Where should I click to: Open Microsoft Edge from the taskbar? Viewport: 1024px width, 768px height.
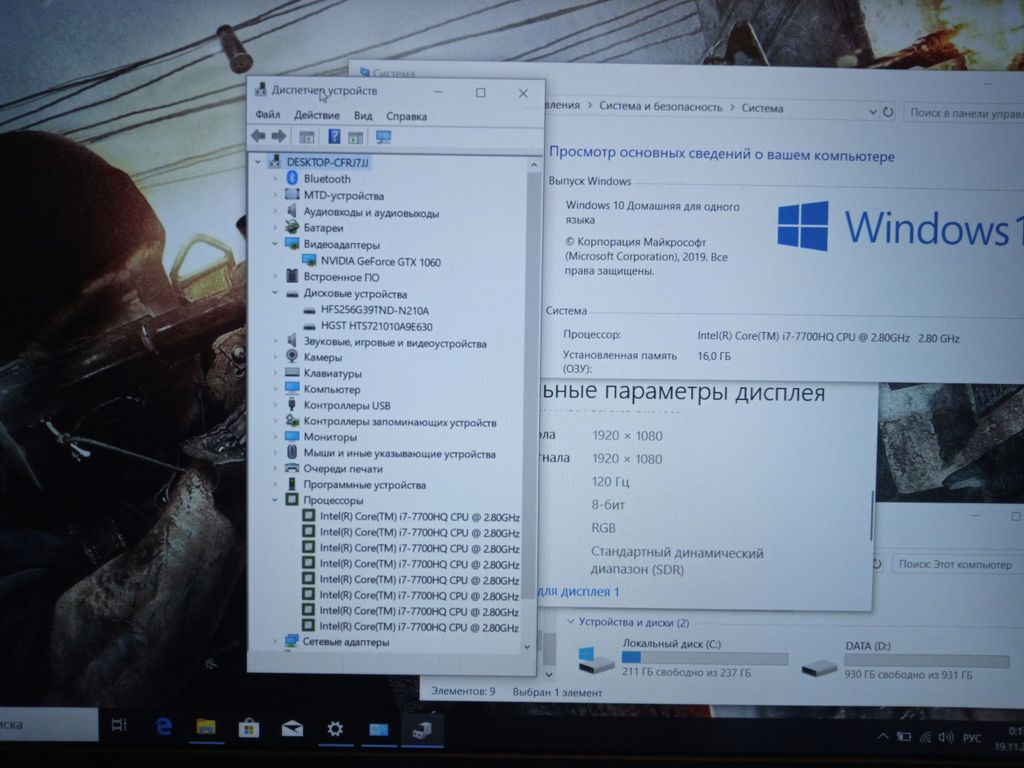point(164,727)
